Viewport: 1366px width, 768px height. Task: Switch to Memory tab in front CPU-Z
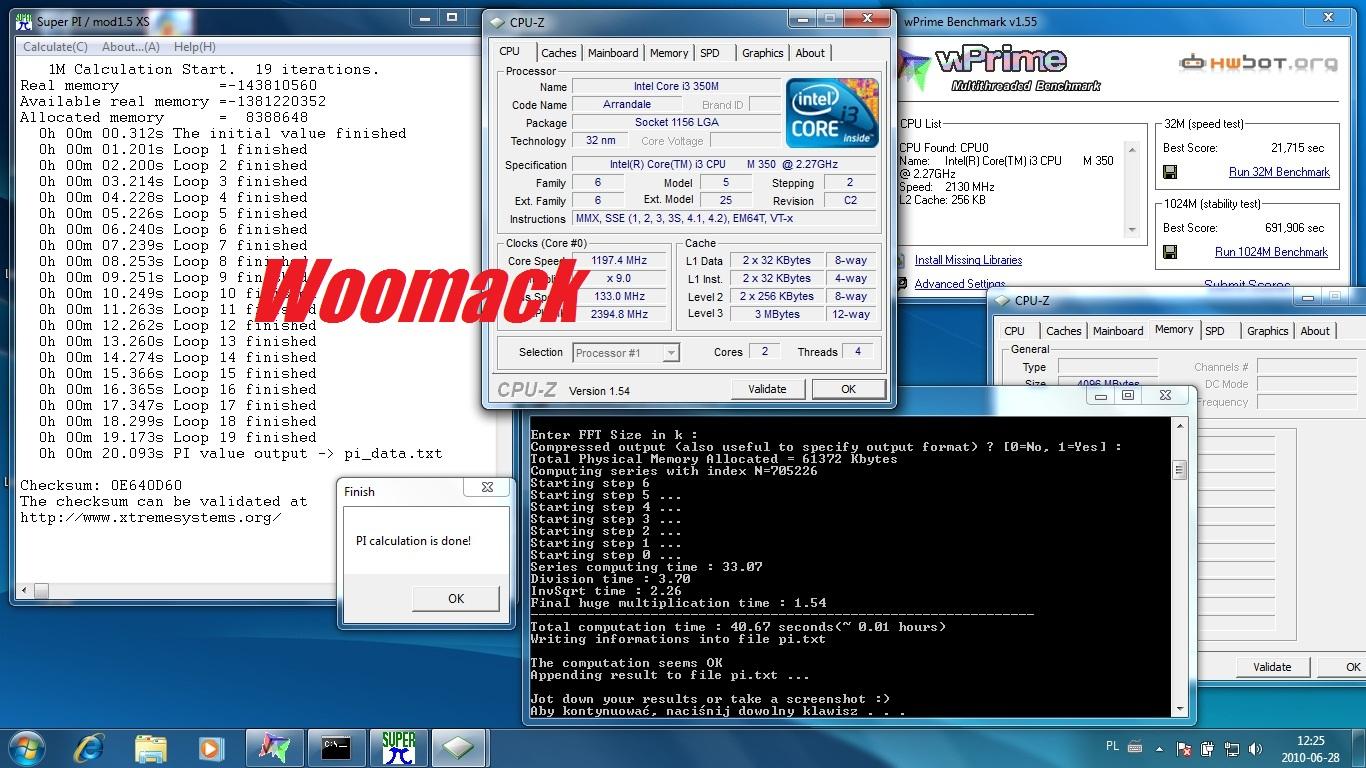pyautogui.click(x=669, y=53)
